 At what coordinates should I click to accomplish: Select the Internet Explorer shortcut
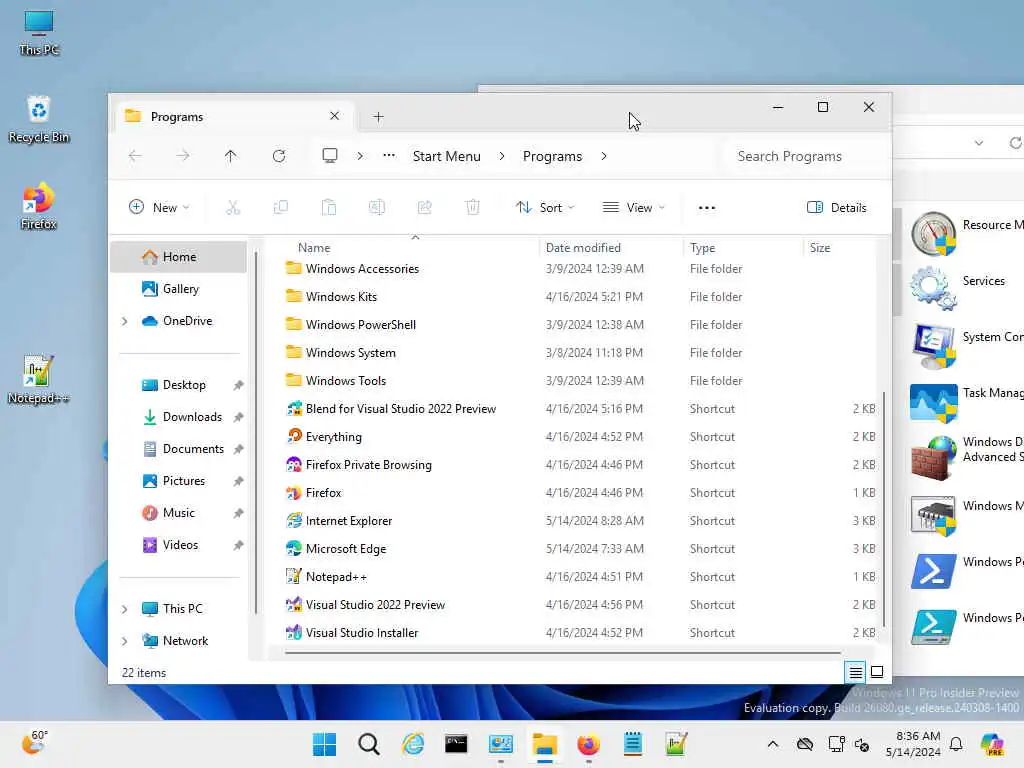pyautogui.click(x=349, y=521)
